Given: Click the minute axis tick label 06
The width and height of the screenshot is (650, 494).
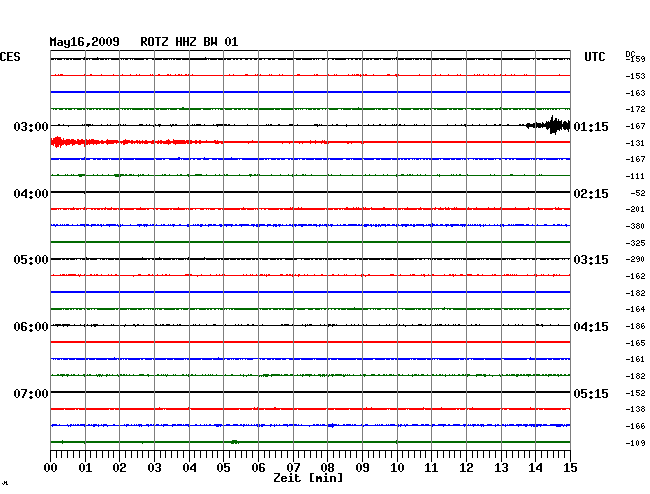Looking at the screenshot, I should coord(258,468).
